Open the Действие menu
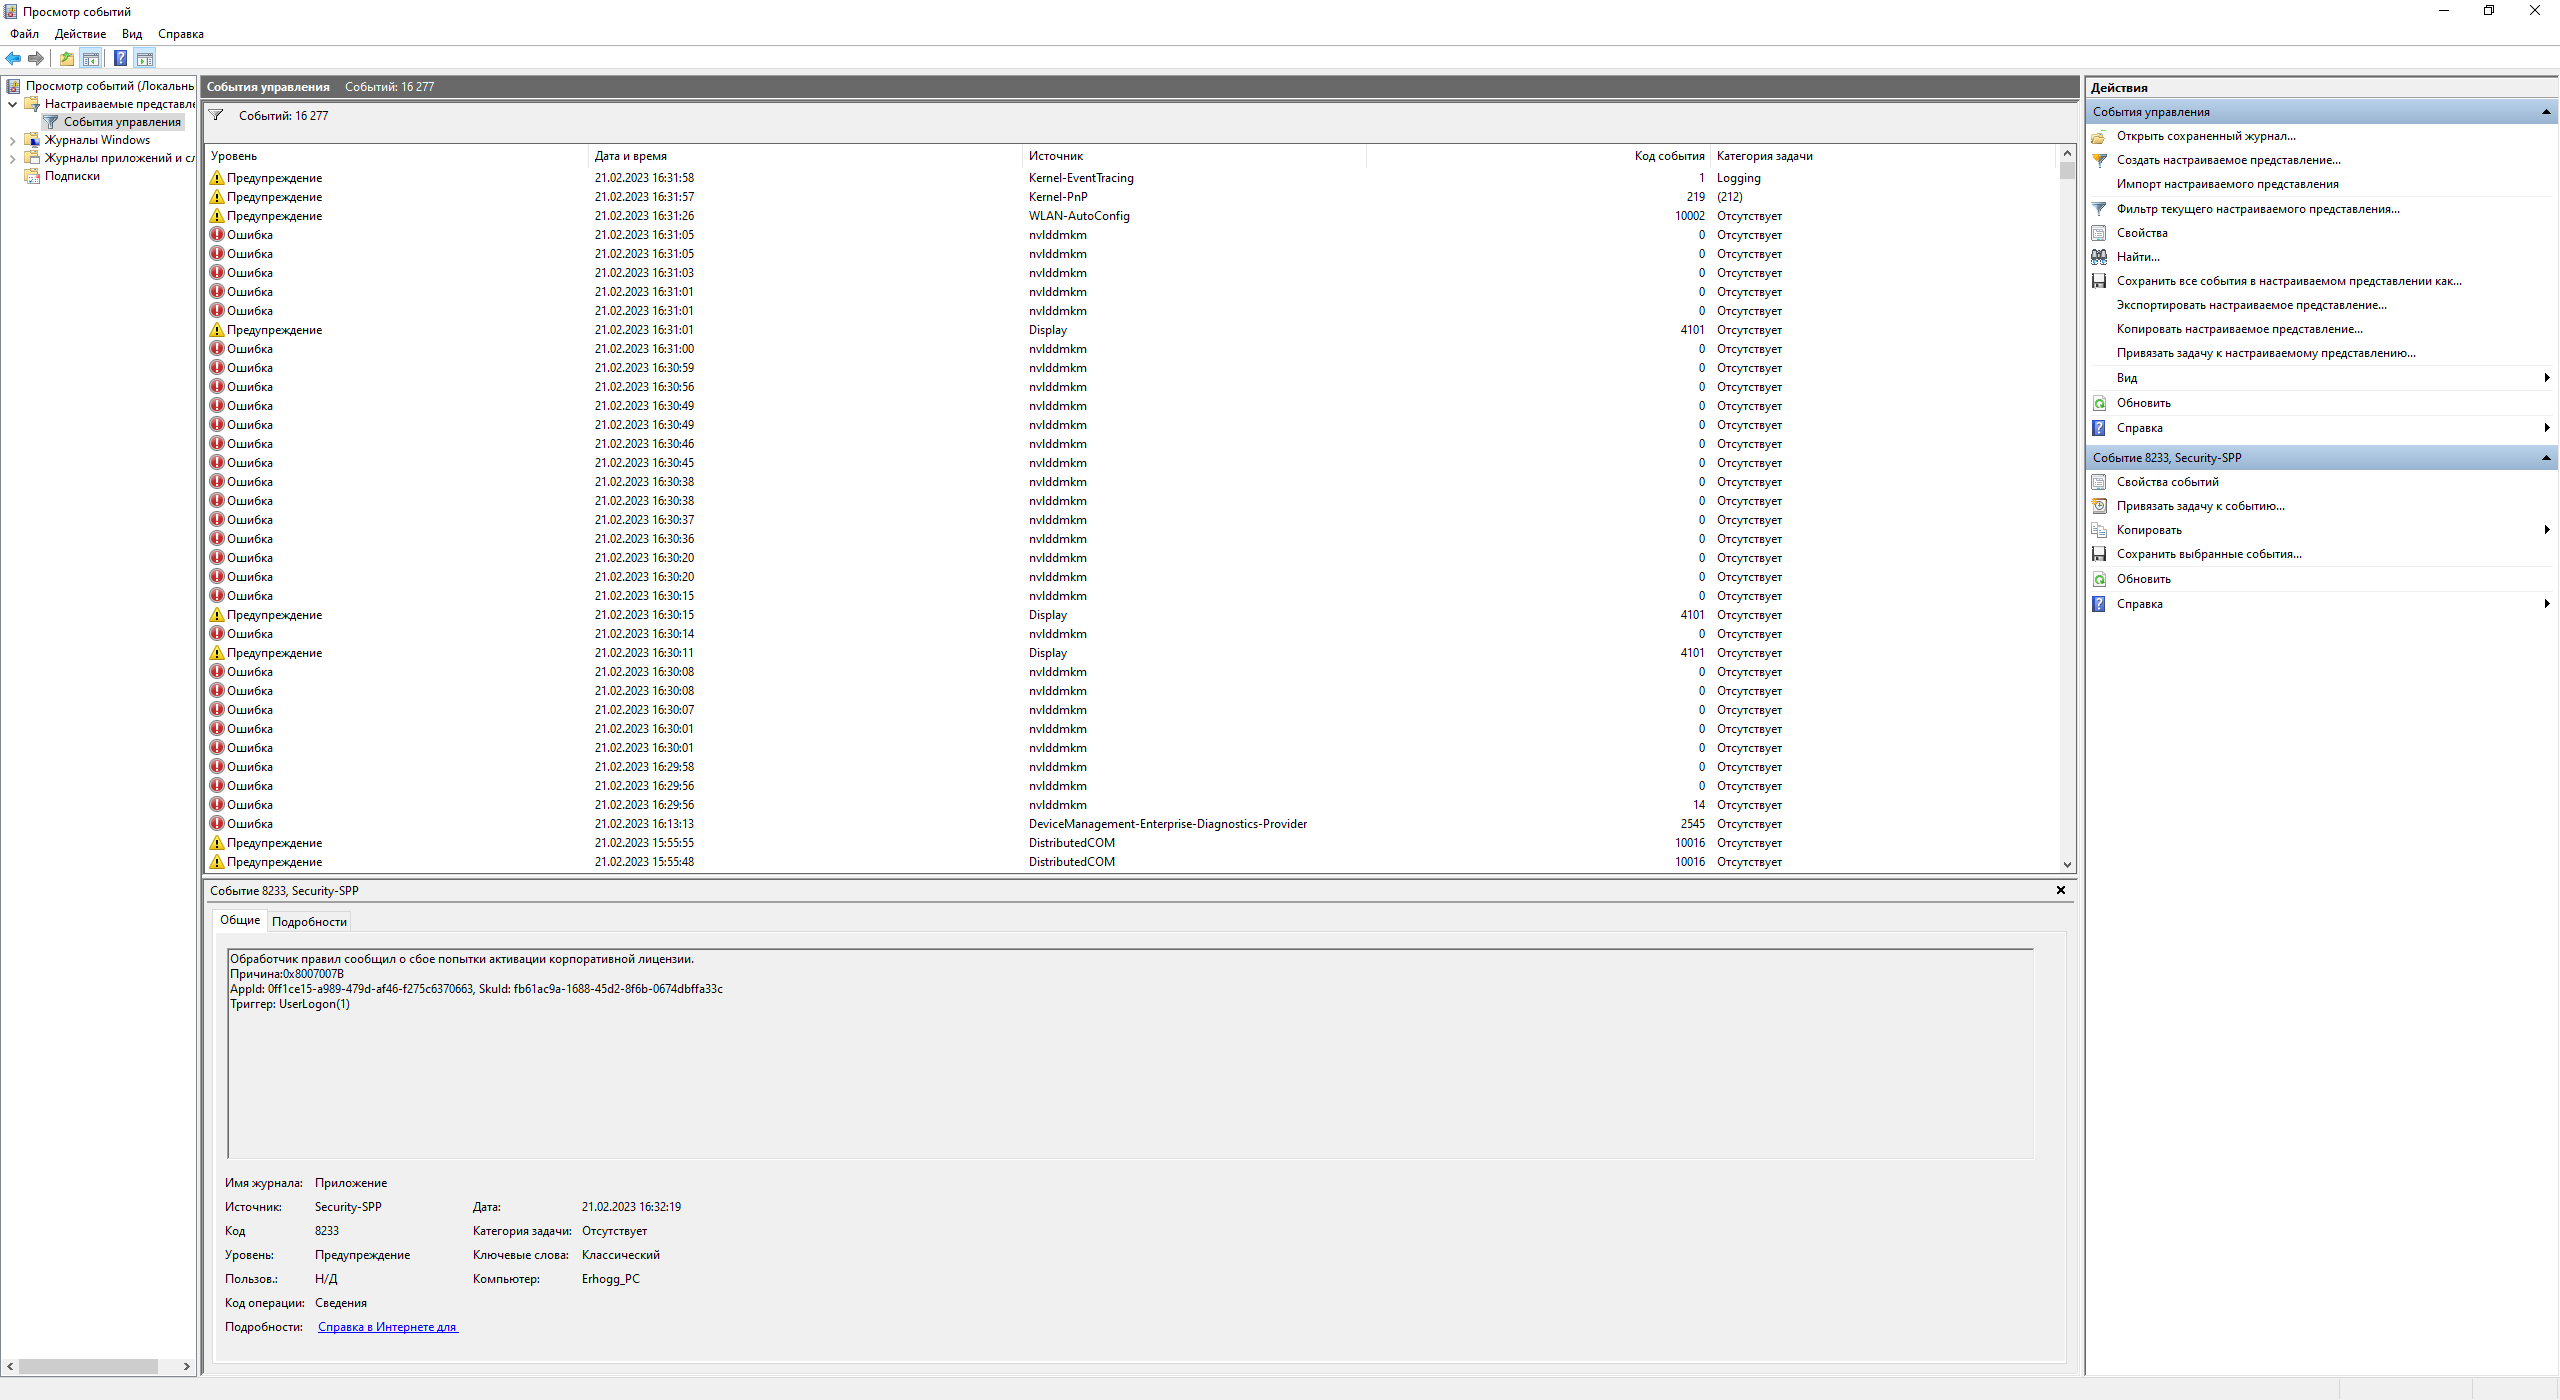This screenshot has height=1400, width=2560. tap(80, 34)
